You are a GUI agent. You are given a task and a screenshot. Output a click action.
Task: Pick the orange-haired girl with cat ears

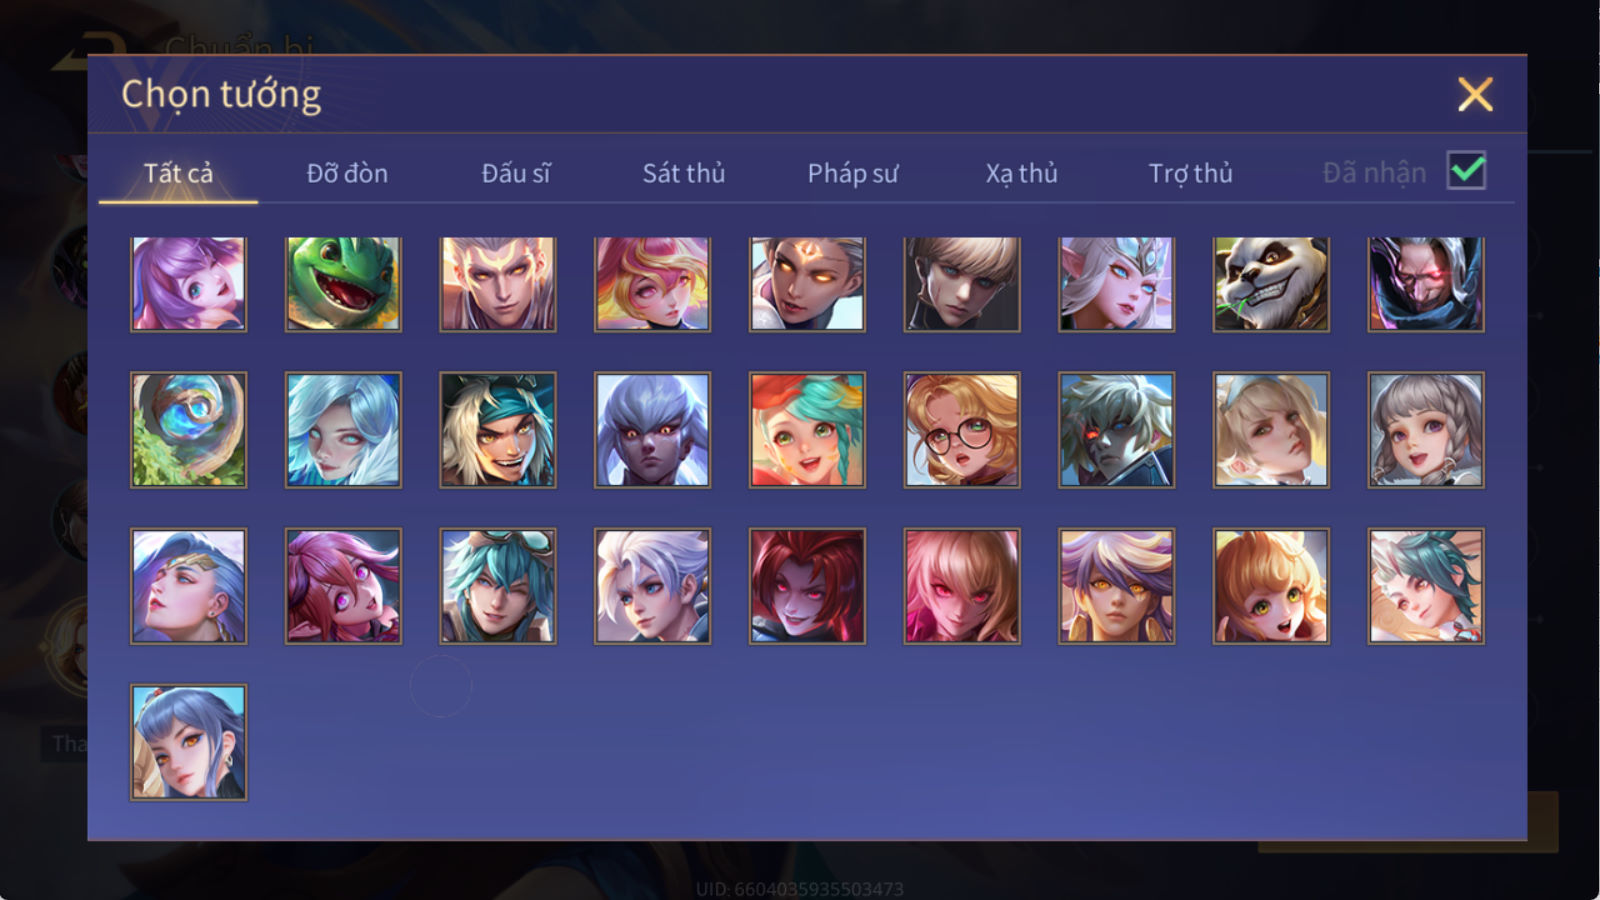click(x=1271, y=586)
